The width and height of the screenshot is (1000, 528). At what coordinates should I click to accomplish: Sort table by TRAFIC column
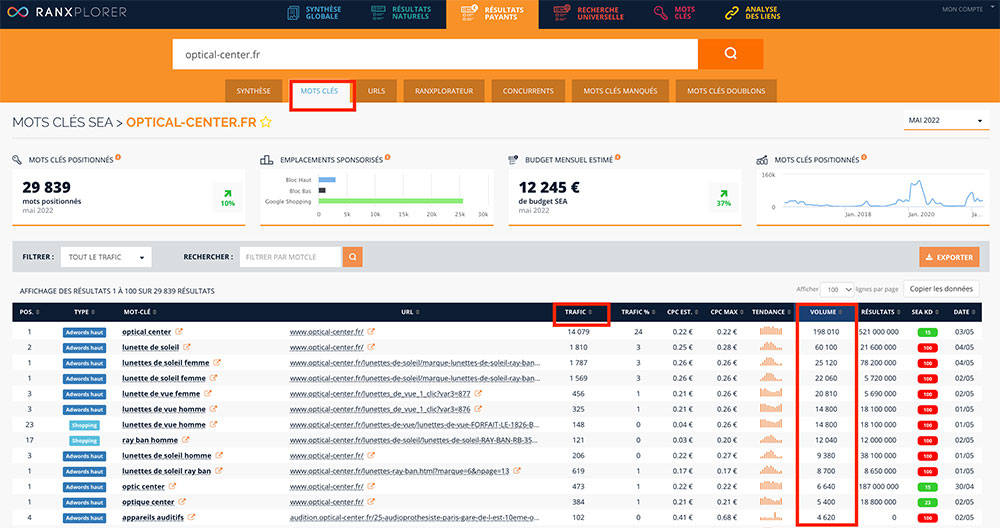(578, 312)
